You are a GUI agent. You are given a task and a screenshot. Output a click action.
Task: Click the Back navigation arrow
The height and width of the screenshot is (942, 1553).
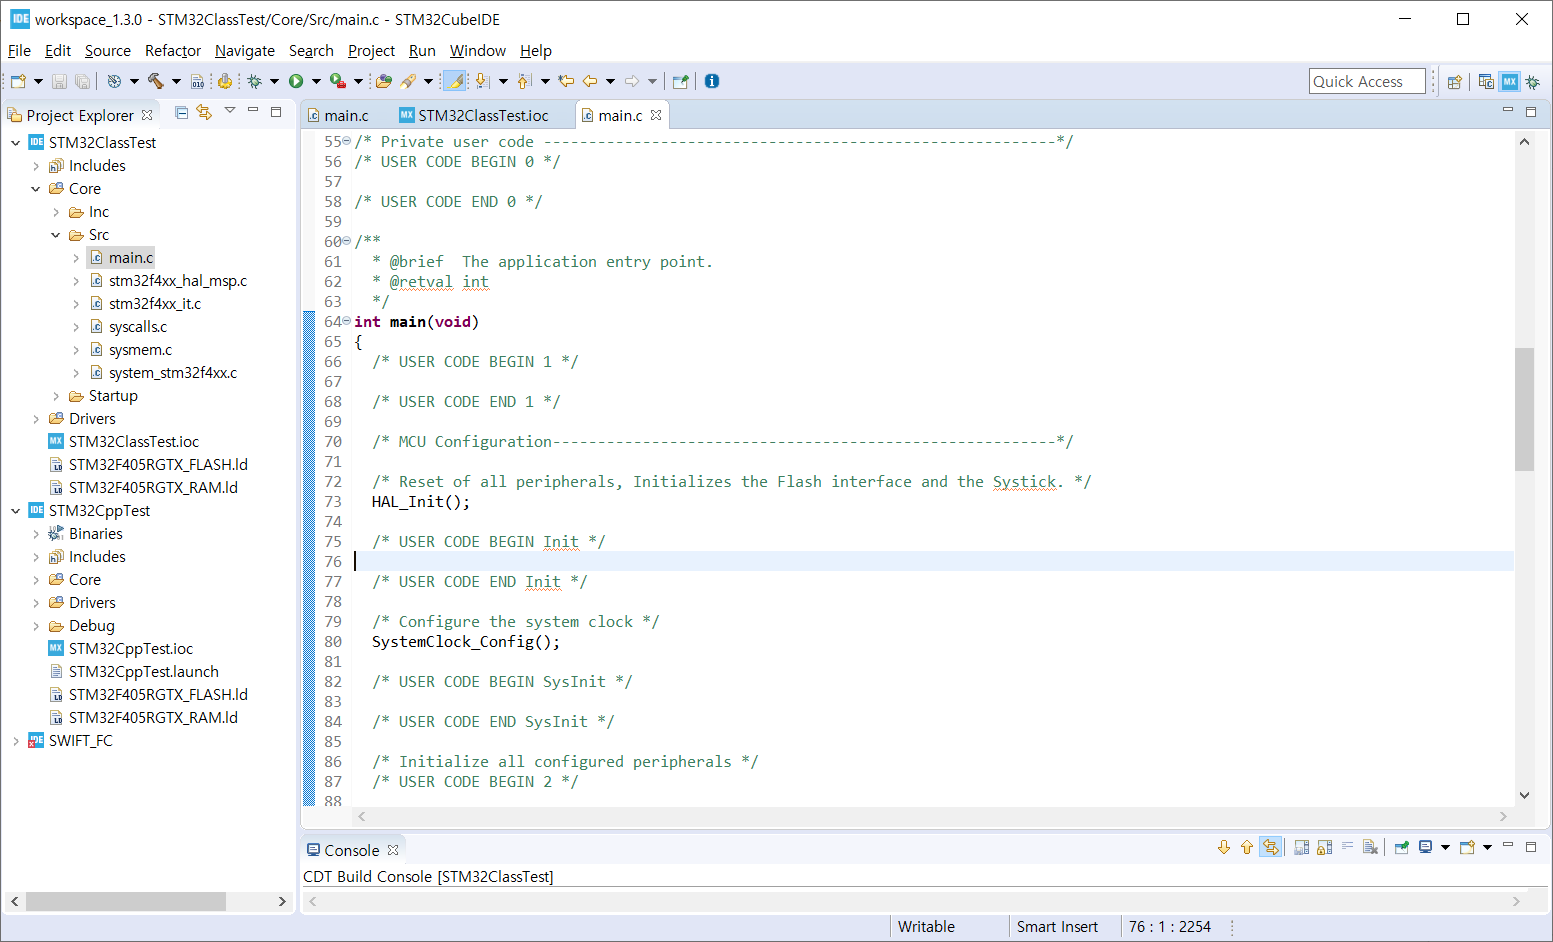click(590, 81)
